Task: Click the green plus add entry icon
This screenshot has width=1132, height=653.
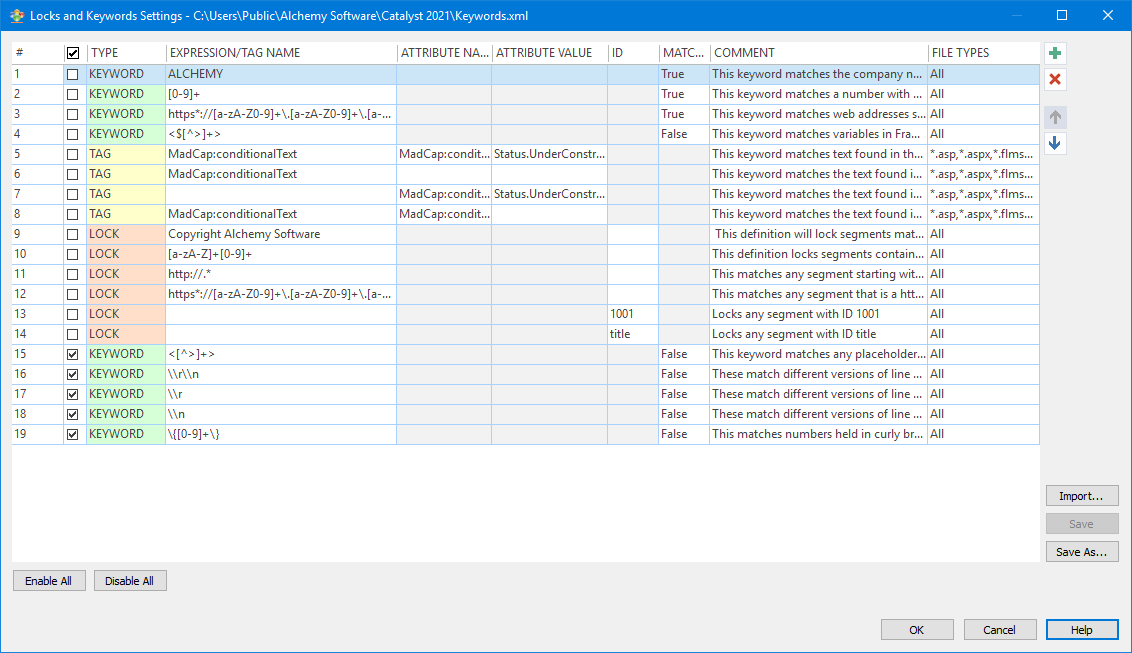Action: (x=1055, y=53)
